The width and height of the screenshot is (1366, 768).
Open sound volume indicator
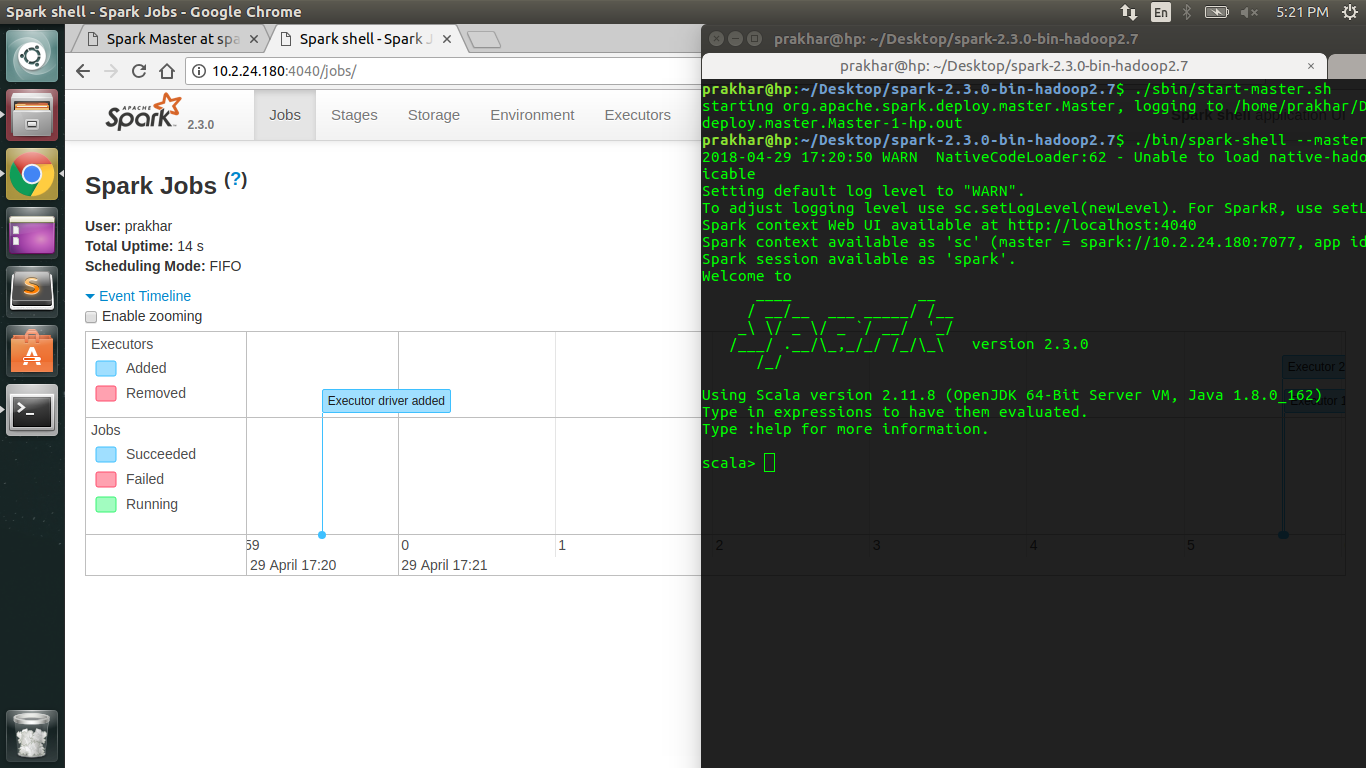[1248, 12]
